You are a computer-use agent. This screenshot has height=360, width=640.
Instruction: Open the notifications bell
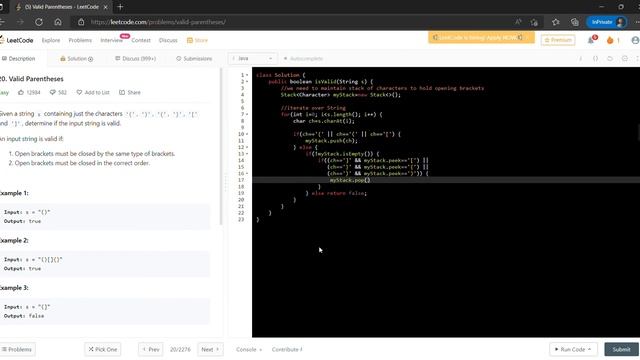[591, 40]
